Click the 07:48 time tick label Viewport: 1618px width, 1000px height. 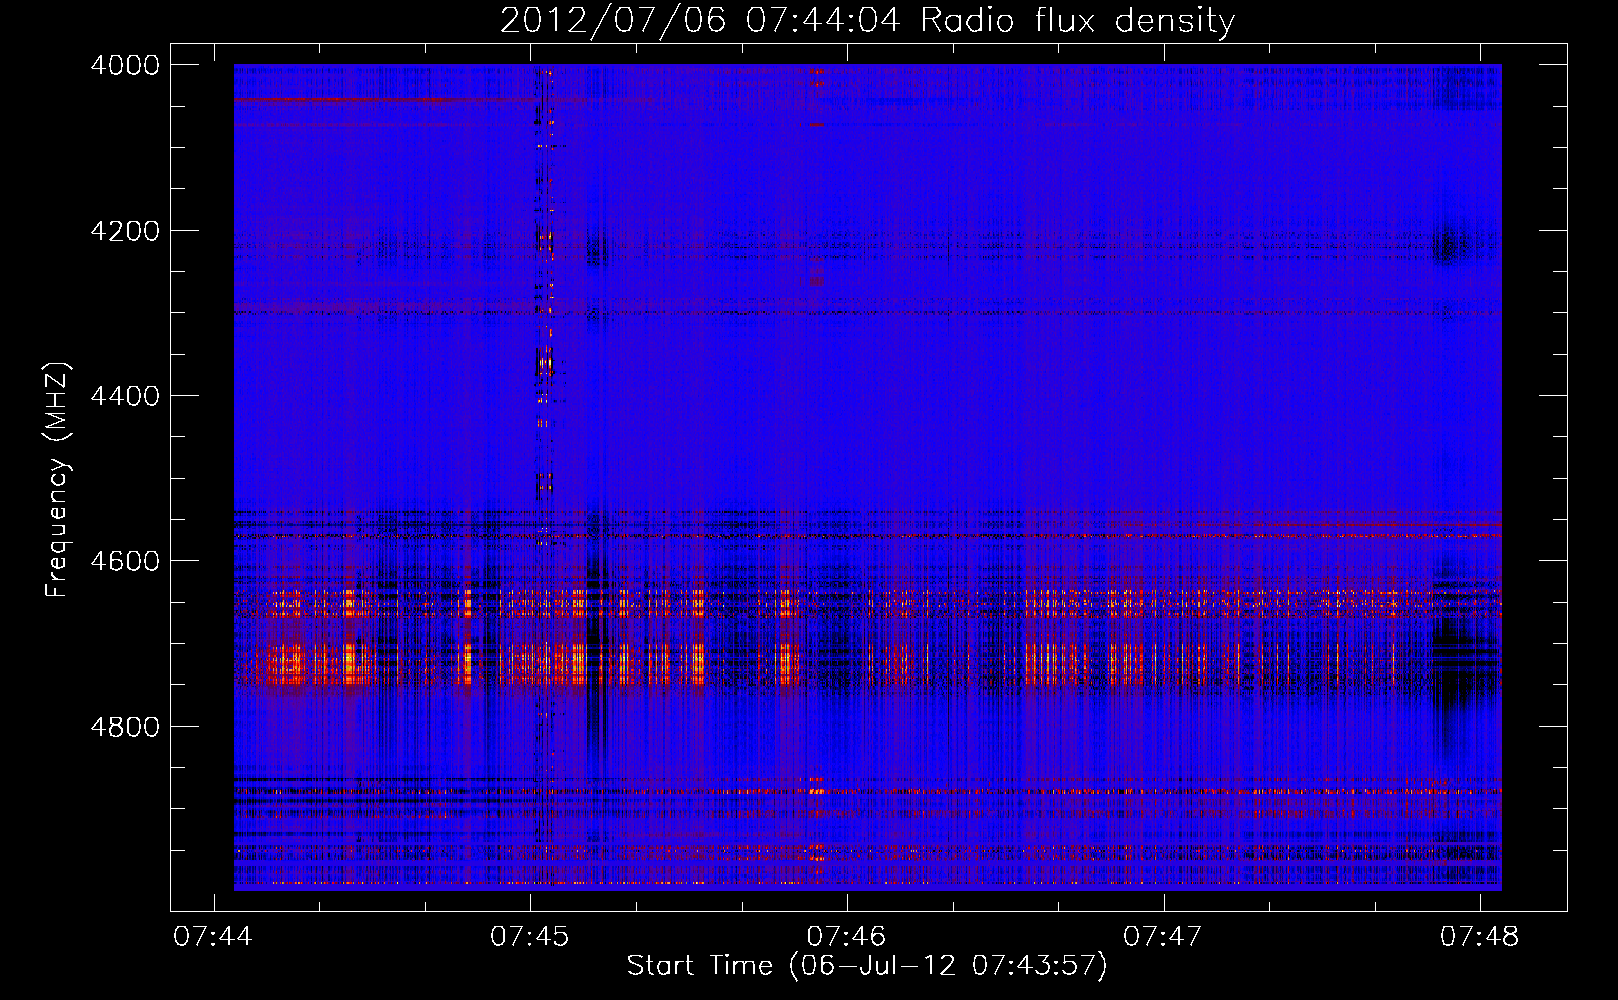point(1479,936)
